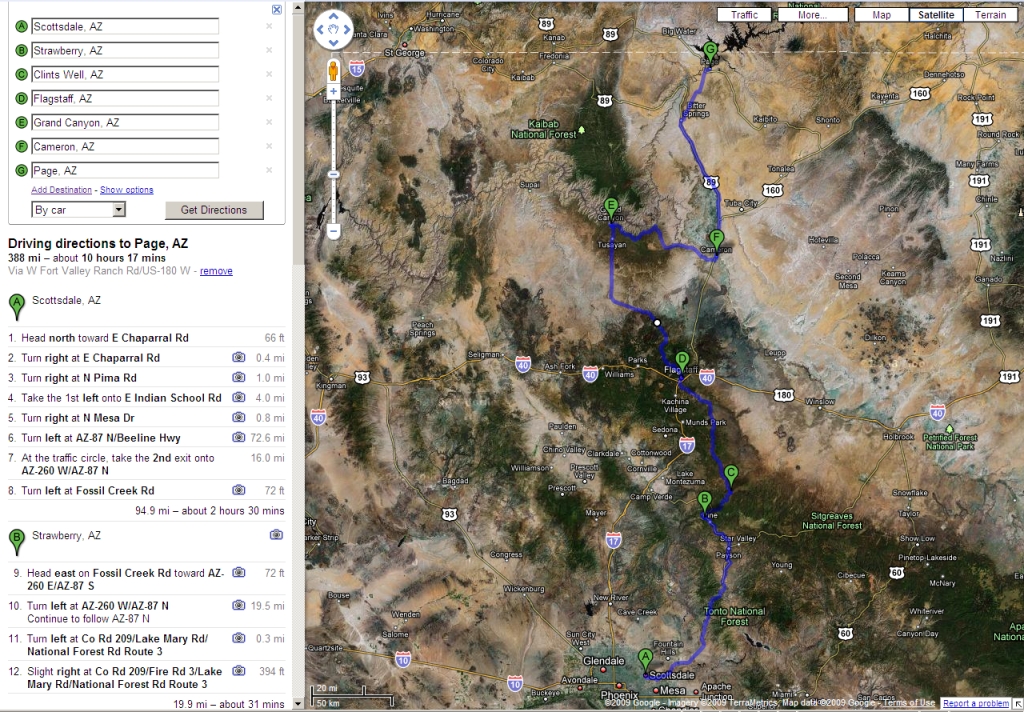The height and width of the screenshot is (712, 1024).
Task: Open Street View camera for step 8 Fossil Creek Rd
Action: [x=239, y=490]
